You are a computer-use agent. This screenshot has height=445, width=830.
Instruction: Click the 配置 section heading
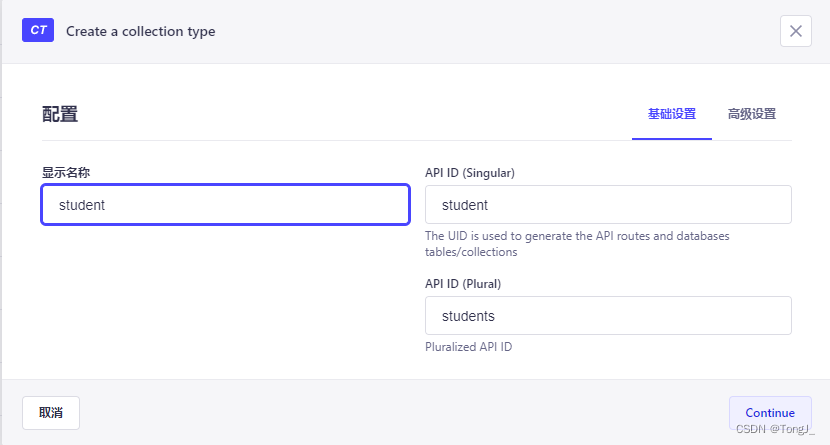coord(60,114)
